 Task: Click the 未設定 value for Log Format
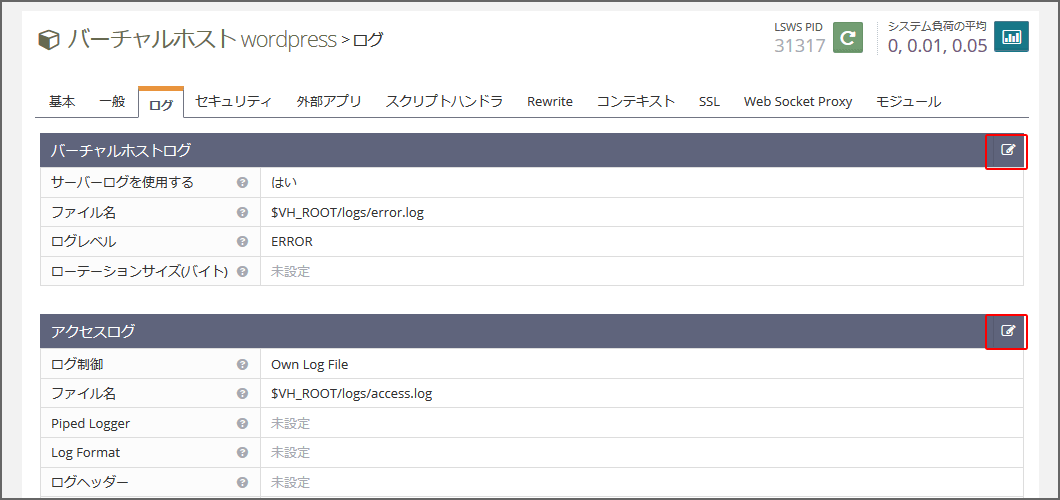tap(291, 453)
